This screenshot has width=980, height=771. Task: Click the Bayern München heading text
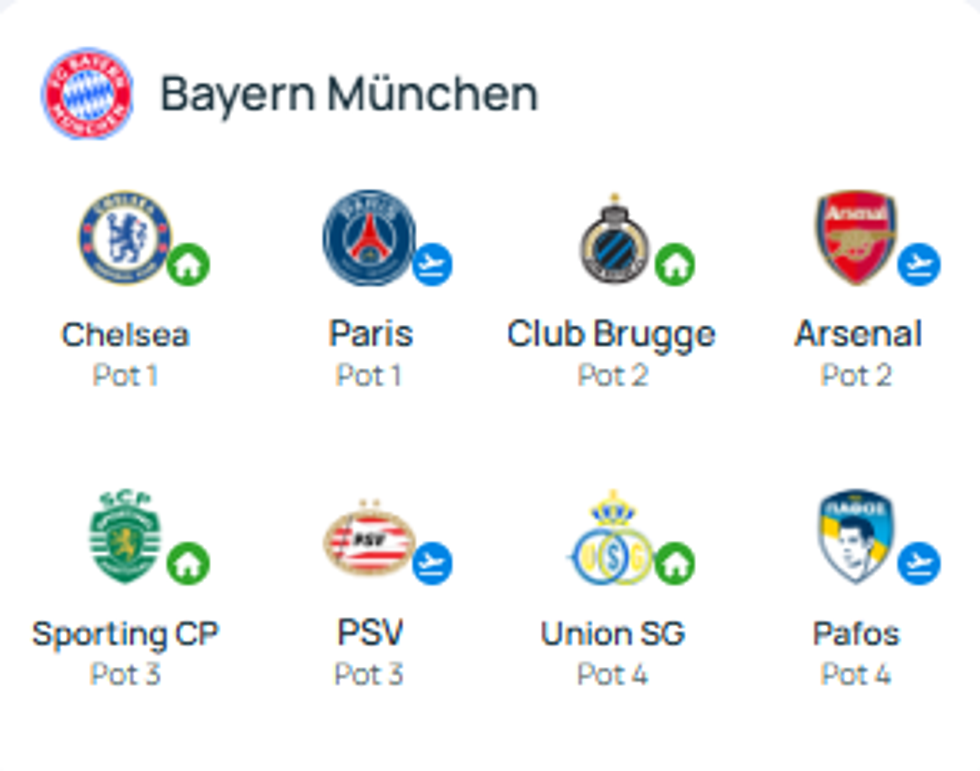[349, 94]
